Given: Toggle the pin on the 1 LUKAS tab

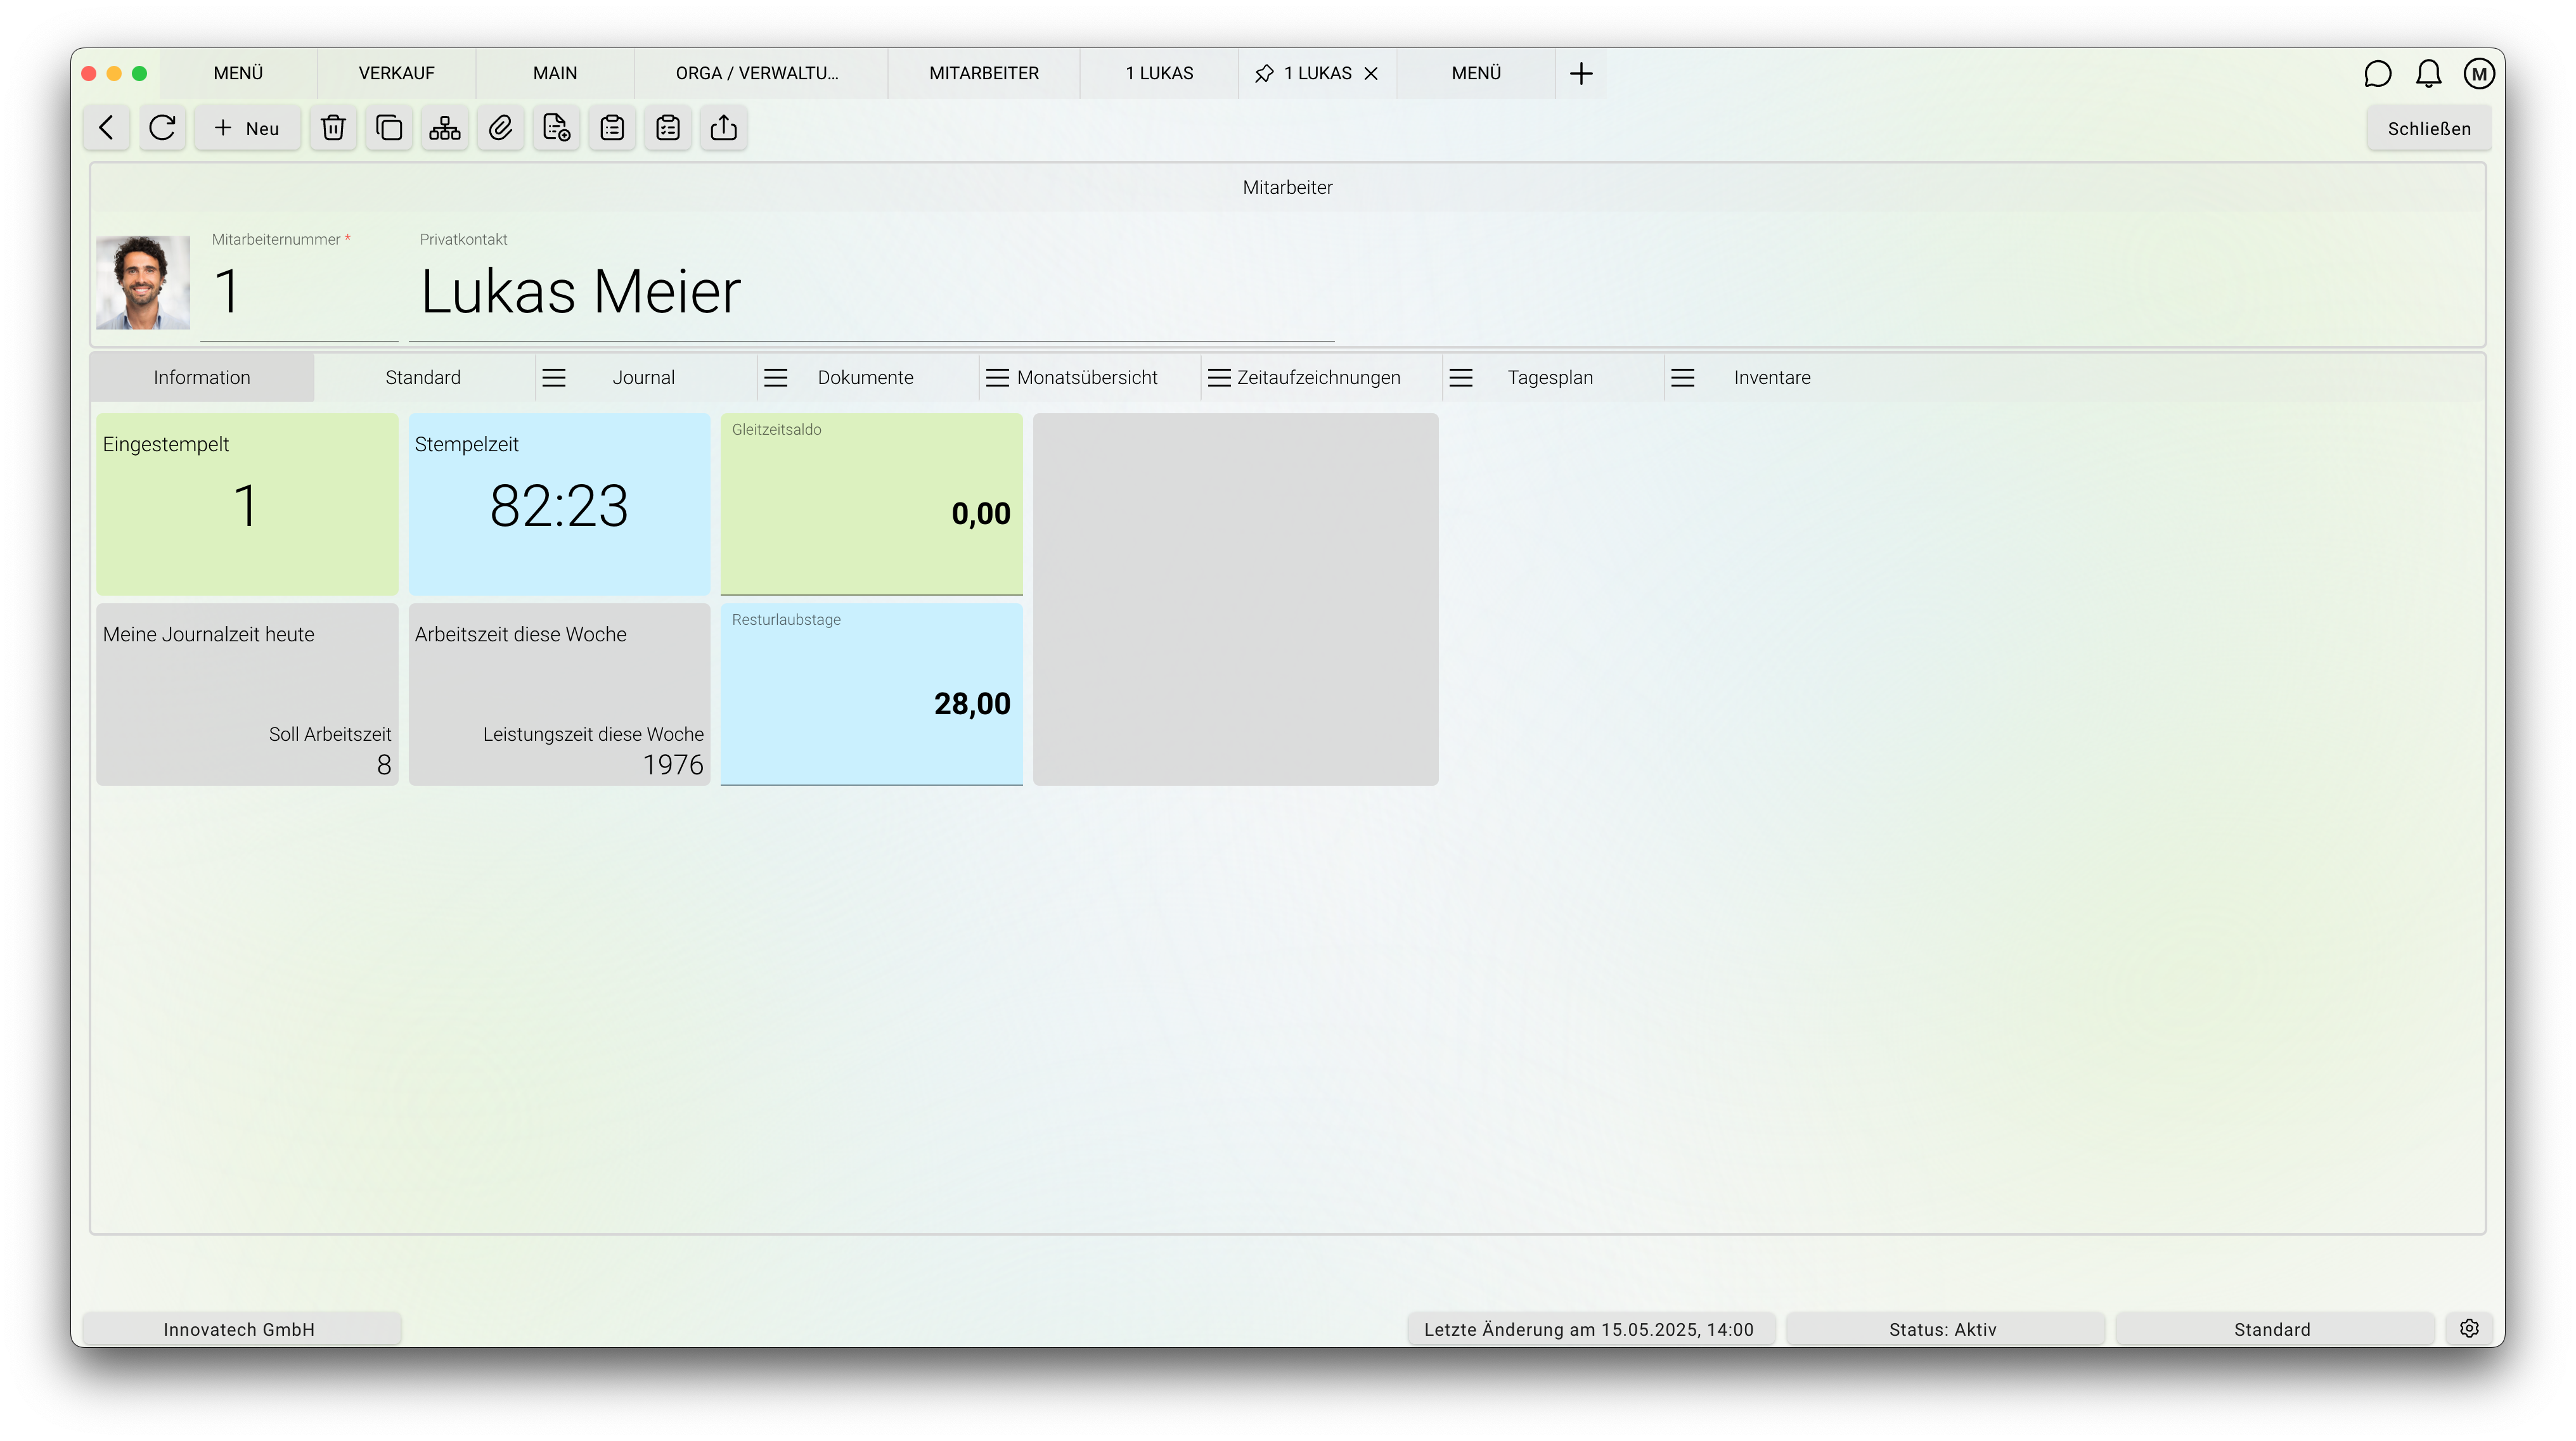Looking at the screenshot, I should tap(1264, 73).
